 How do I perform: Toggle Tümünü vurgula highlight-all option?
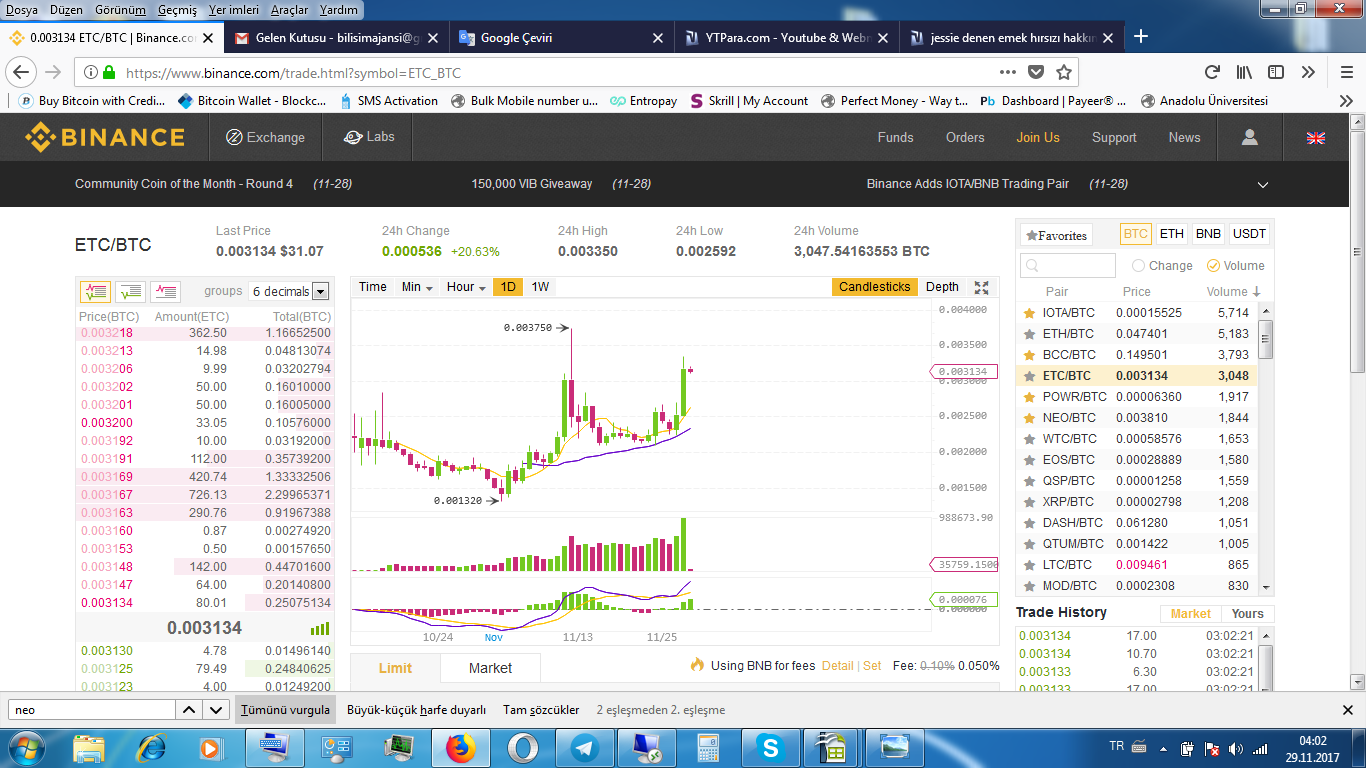point(284,710)
